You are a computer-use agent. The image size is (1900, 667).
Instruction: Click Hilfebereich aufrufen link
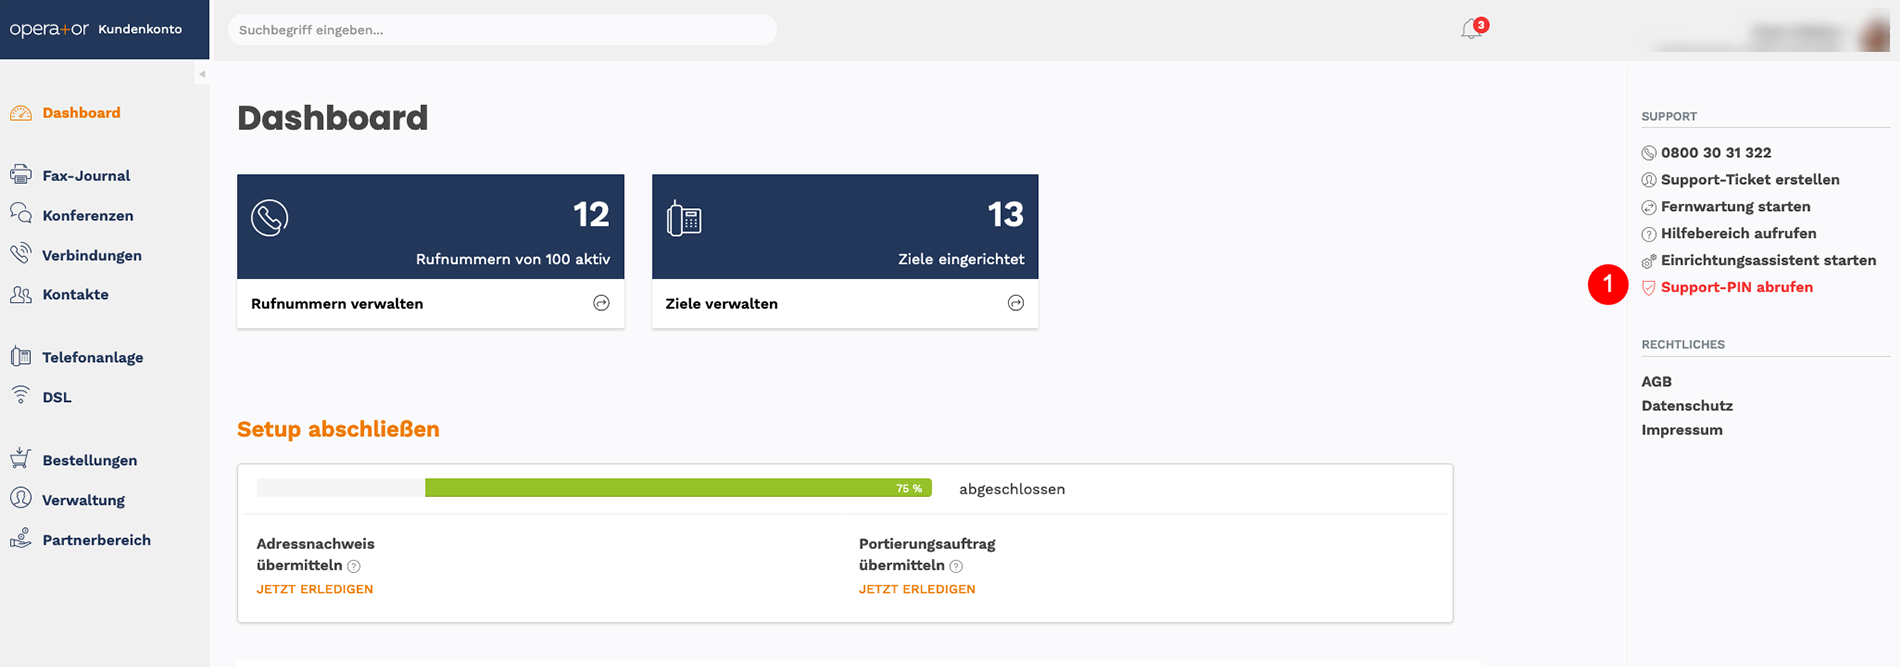point(1739,234)
